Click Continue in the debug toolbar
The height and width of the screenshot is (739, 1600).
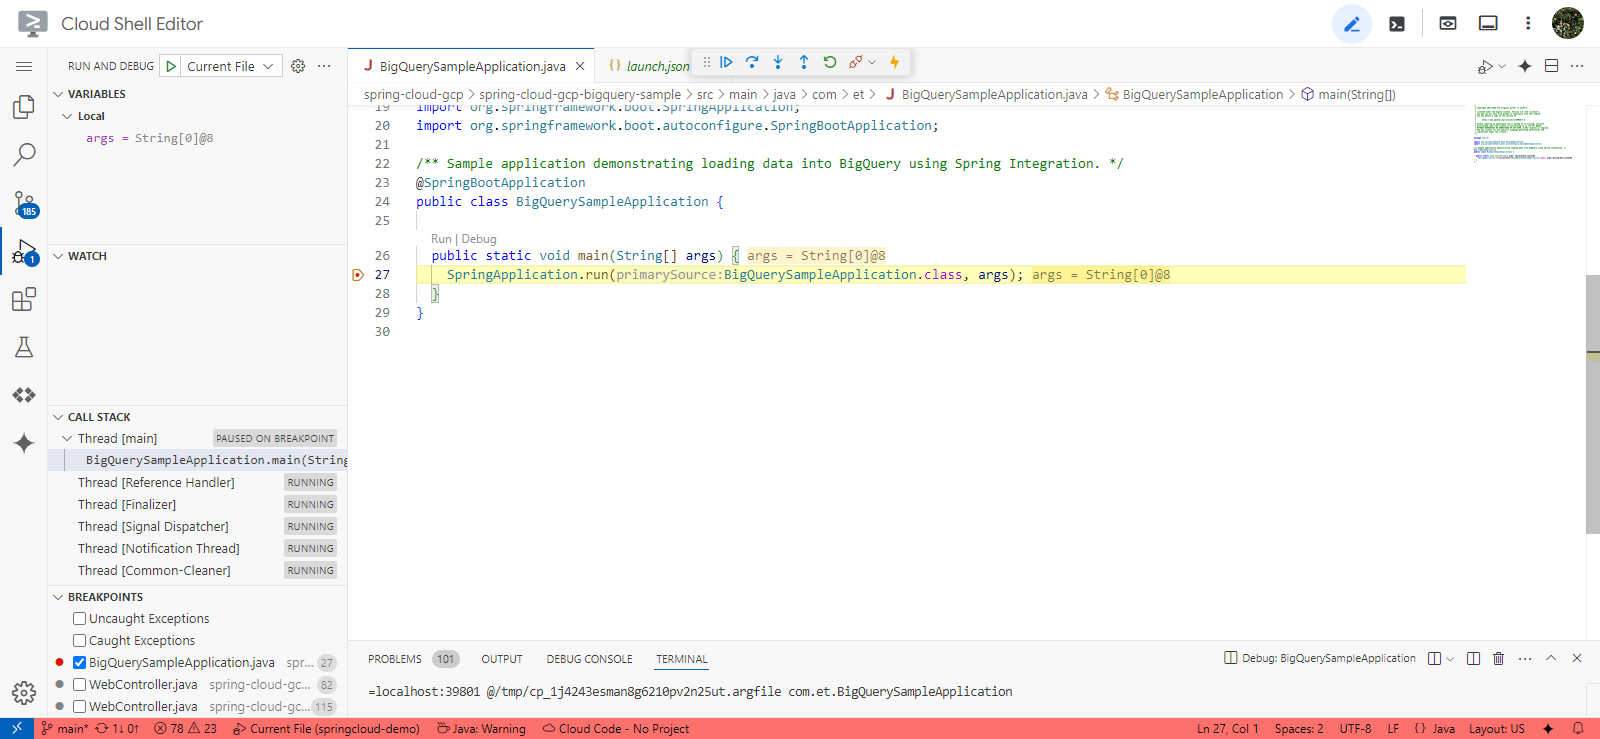tap(727, 62)
